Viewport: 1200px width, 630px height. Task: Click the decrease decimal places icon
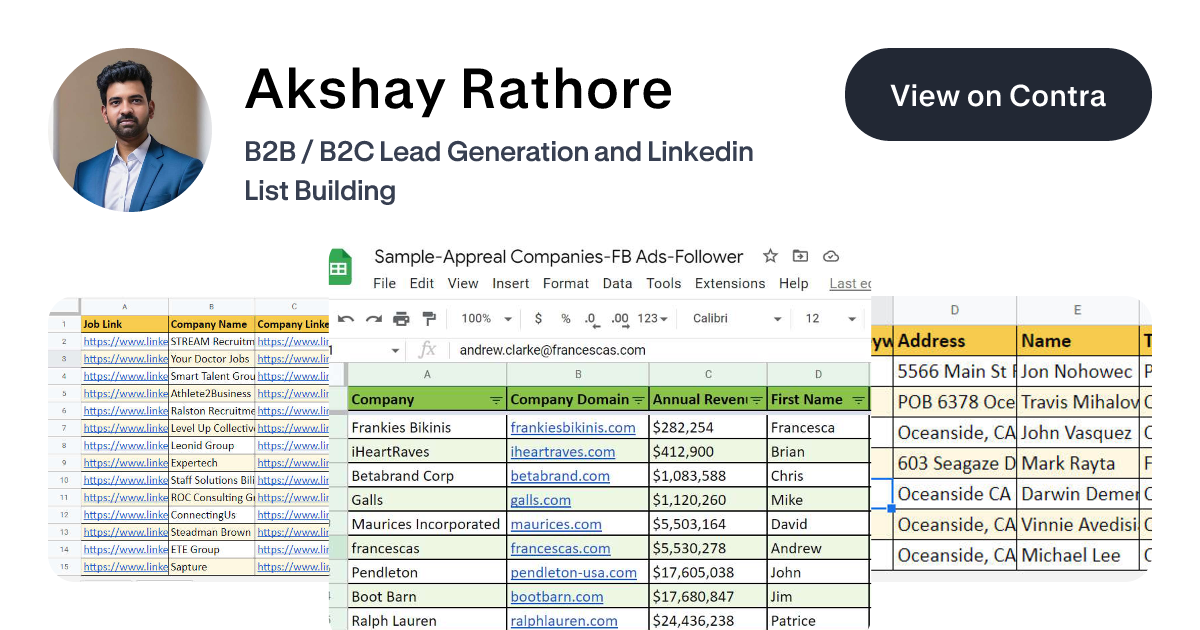pos(591,318)
